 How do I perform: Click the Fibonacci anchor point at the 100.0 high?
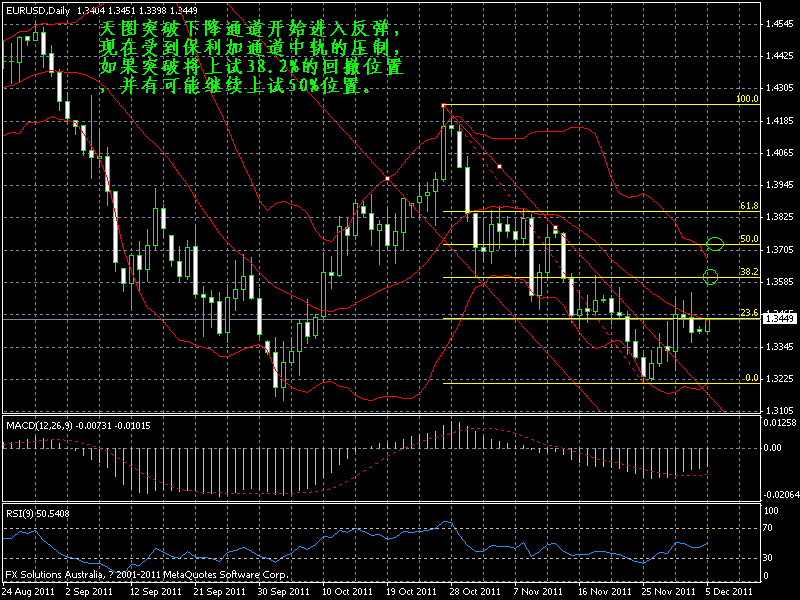[443, 106]
